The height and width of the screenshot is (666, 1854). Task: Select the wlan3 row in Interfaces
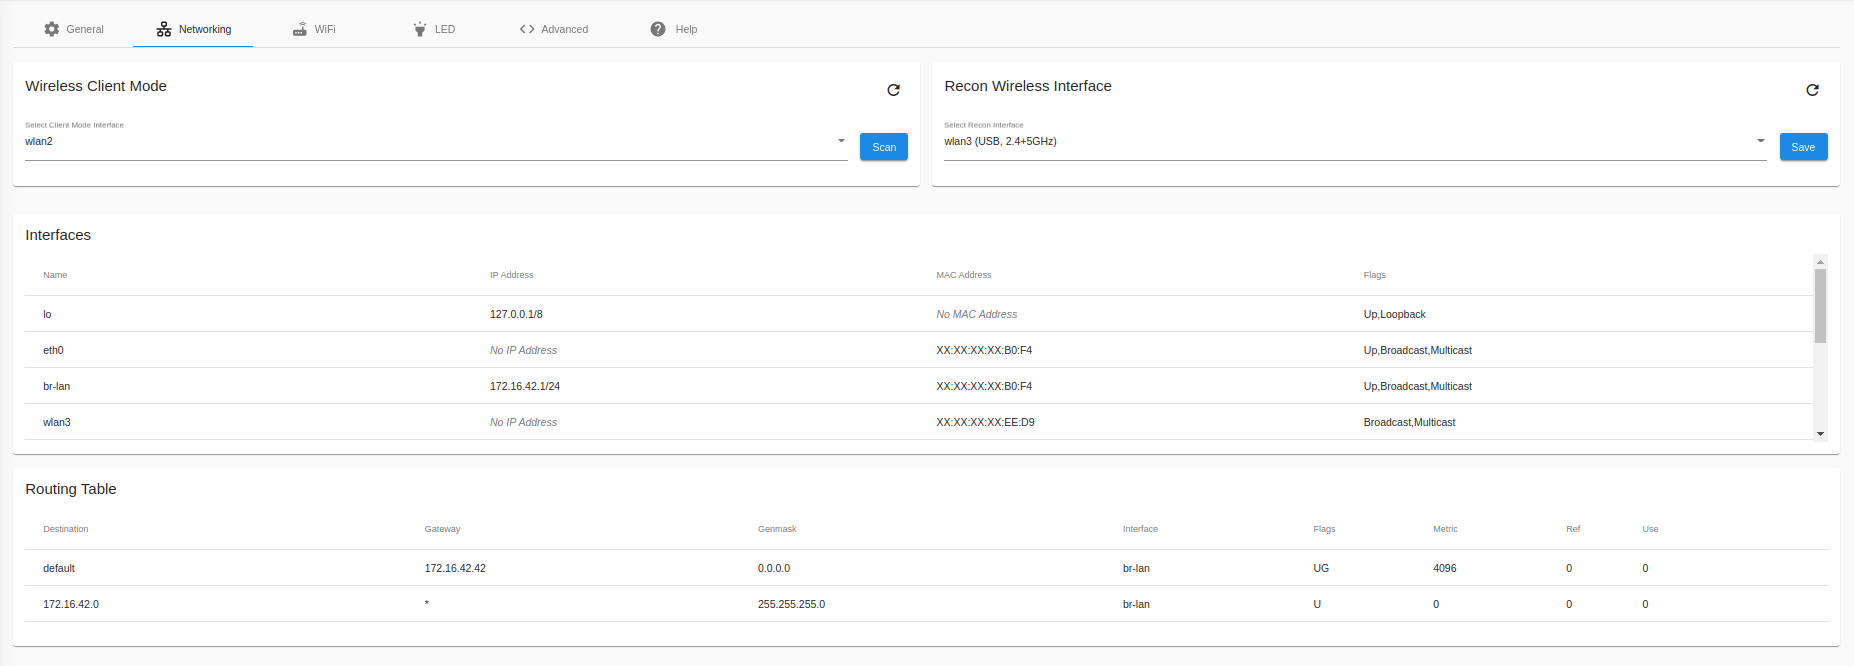[918, 422]
